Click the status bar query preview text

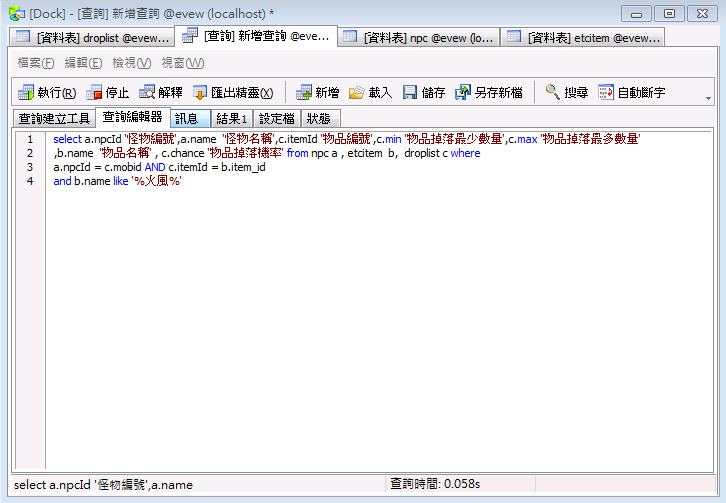coord(103,485)
